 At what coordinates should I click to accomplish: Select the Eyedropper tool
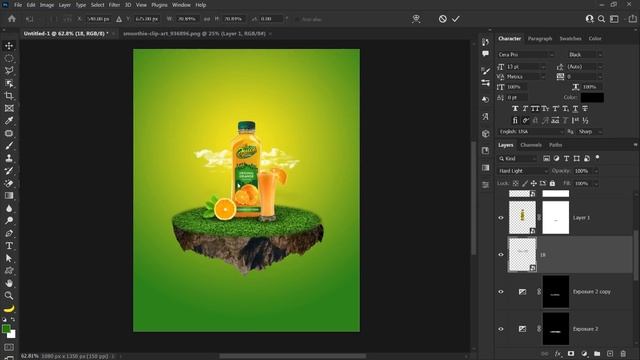pos(9,121)
